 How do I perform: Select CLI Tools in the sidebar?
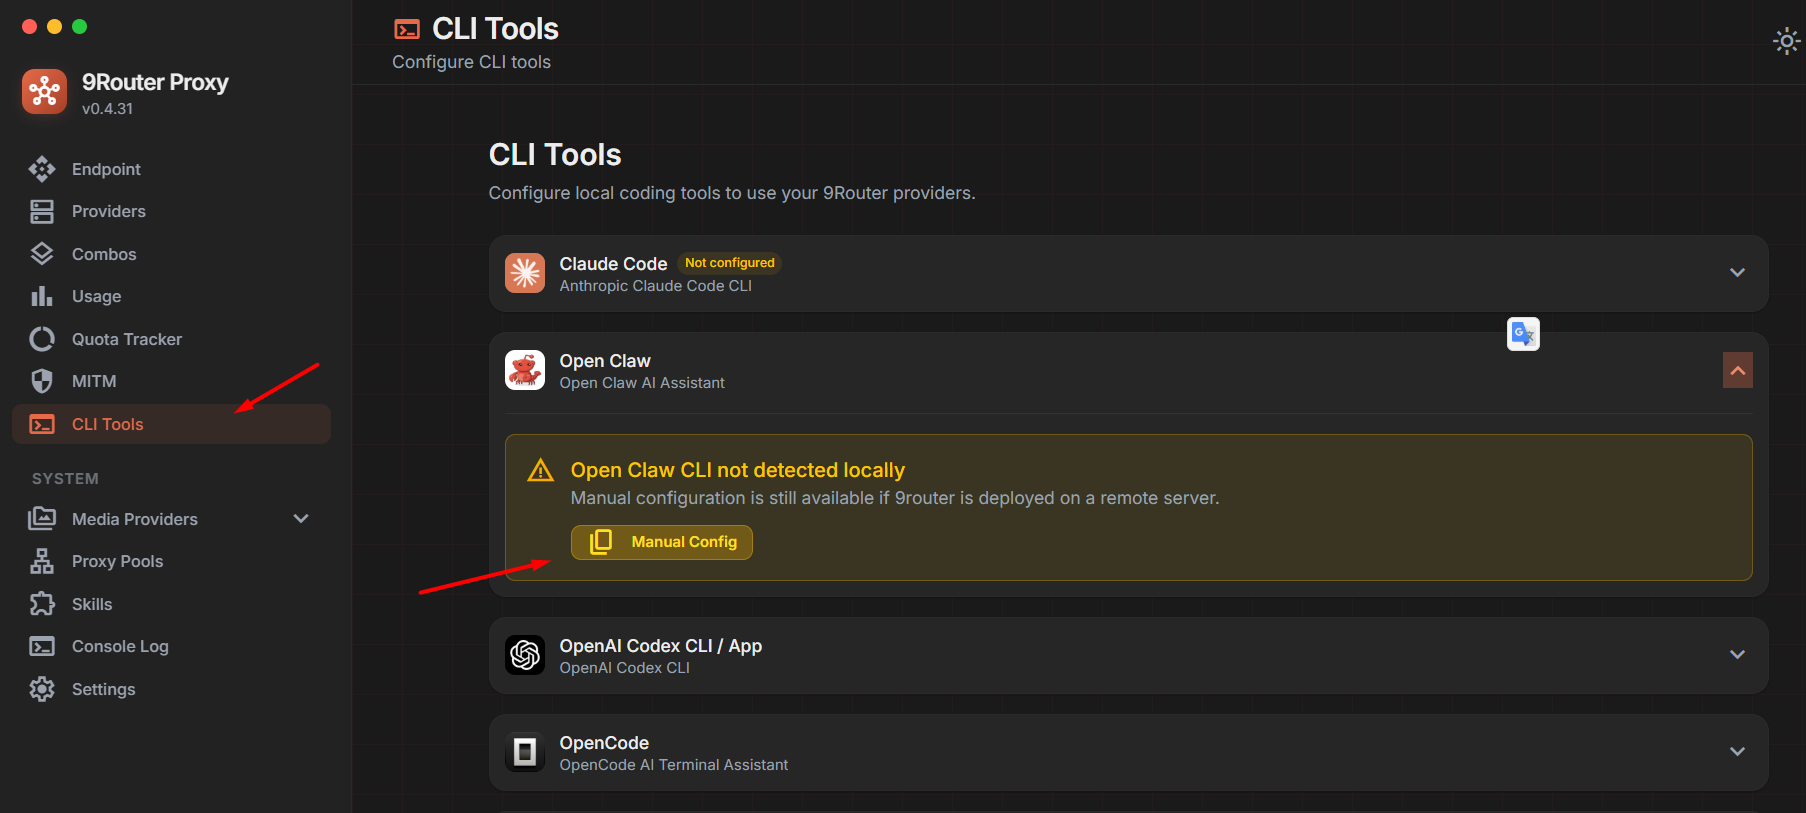pos(171,424)
